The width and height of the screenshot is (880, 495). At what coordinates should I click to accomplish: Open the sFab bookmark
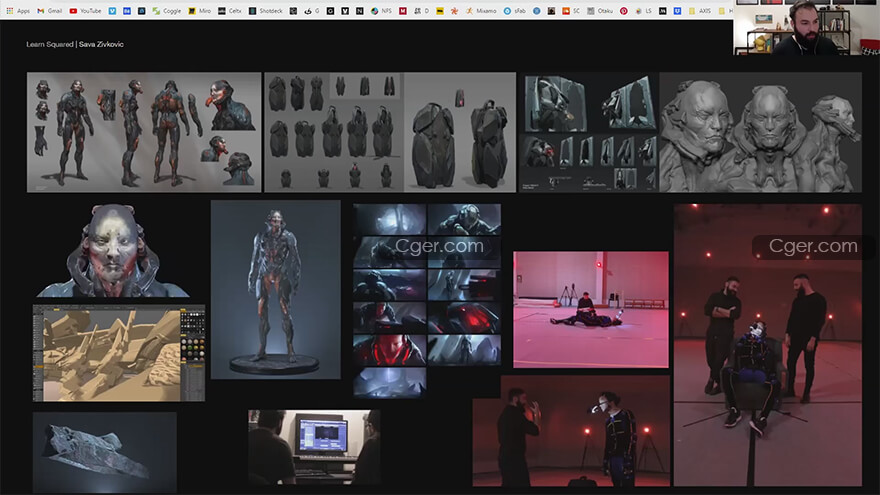(515, 11)
